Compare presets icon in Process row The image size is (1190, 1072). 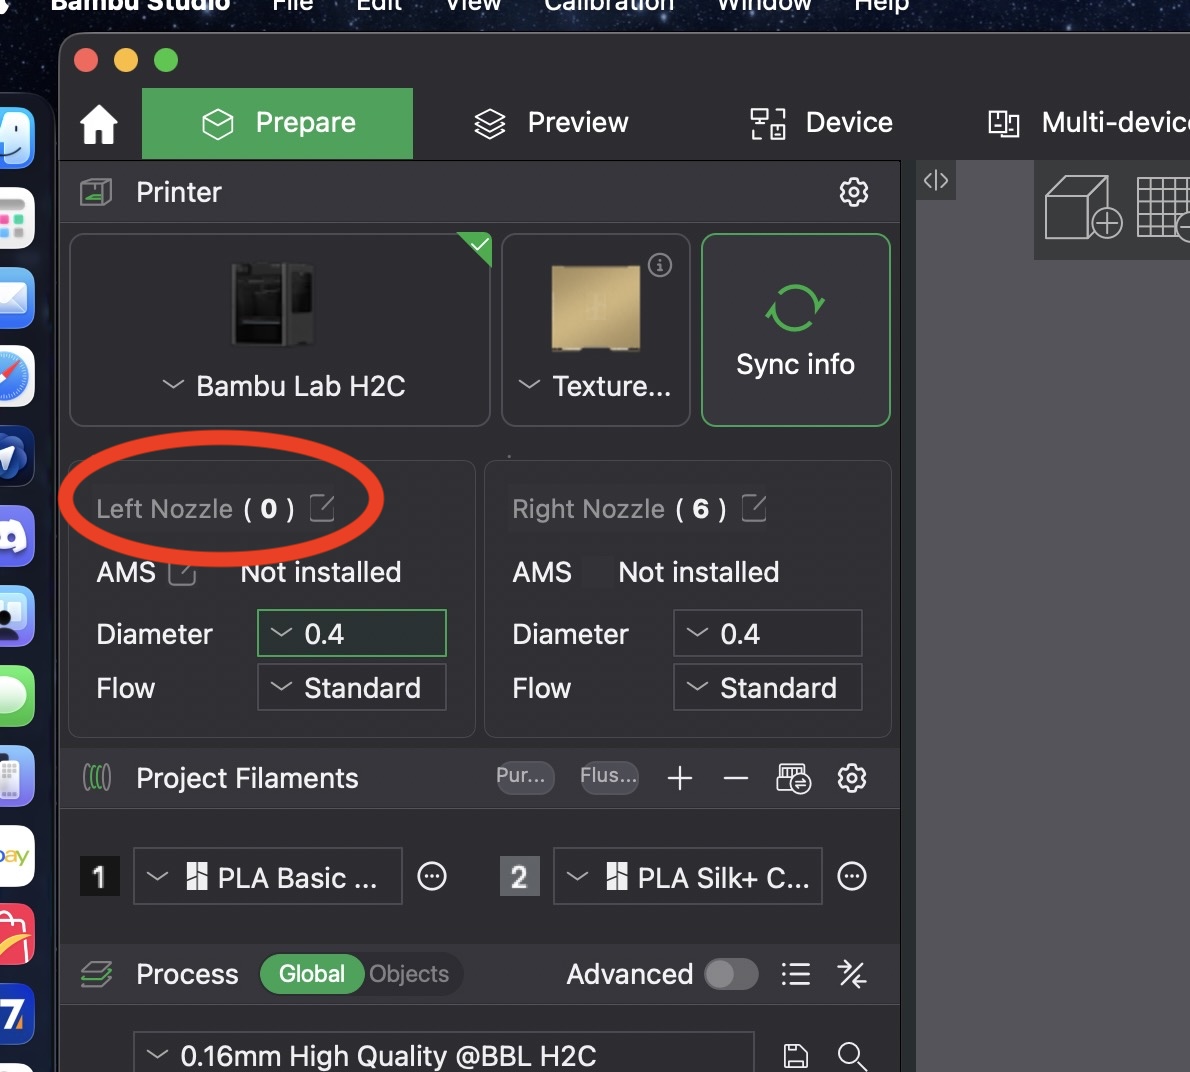click(x=851, y=973)
